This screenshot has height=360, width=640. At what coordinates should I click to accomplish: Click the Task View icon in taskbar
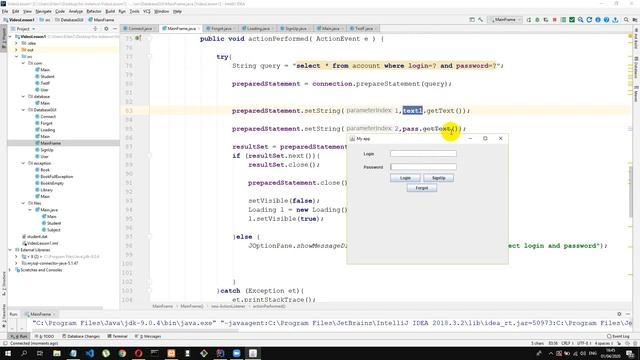point(40,353)
